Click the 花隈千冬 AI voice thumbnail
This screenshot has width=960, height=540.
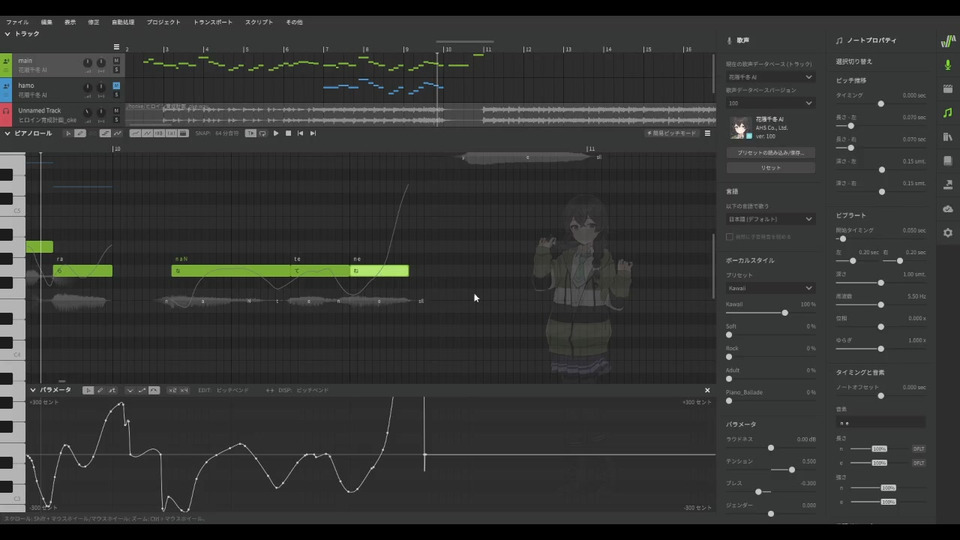pos(740,128)
